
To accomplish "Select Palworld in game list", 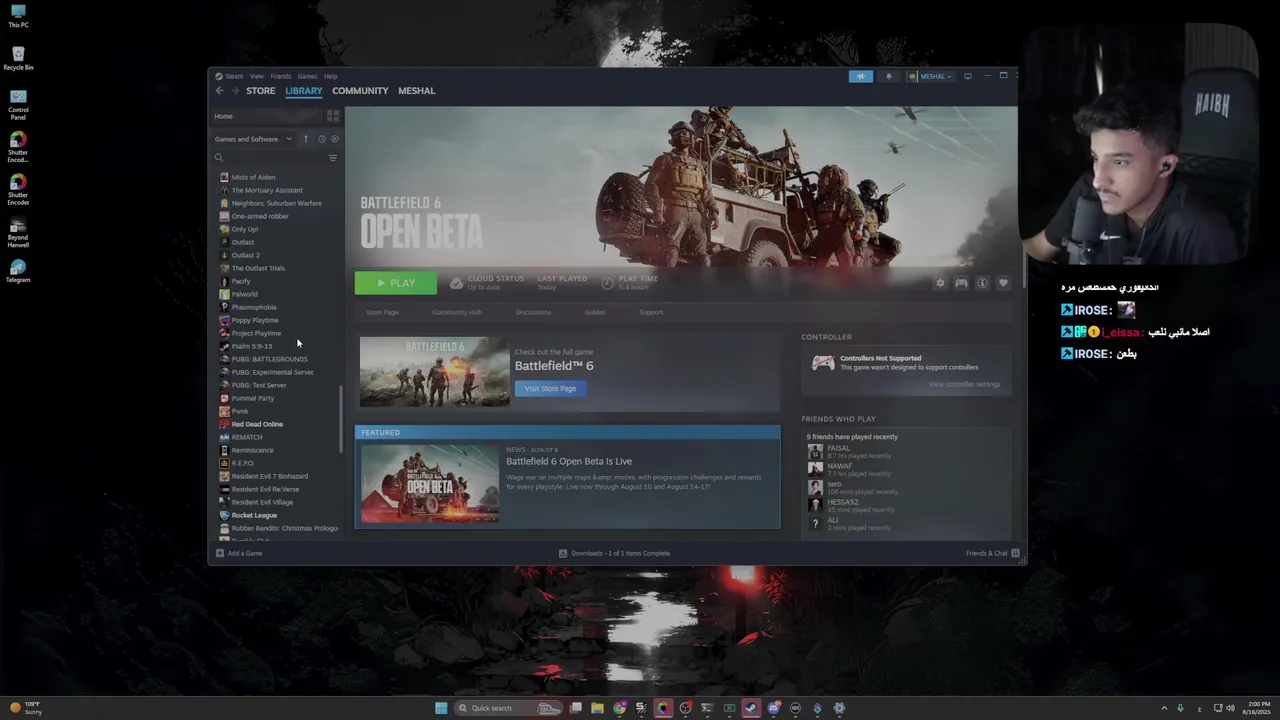I will 244,294.
